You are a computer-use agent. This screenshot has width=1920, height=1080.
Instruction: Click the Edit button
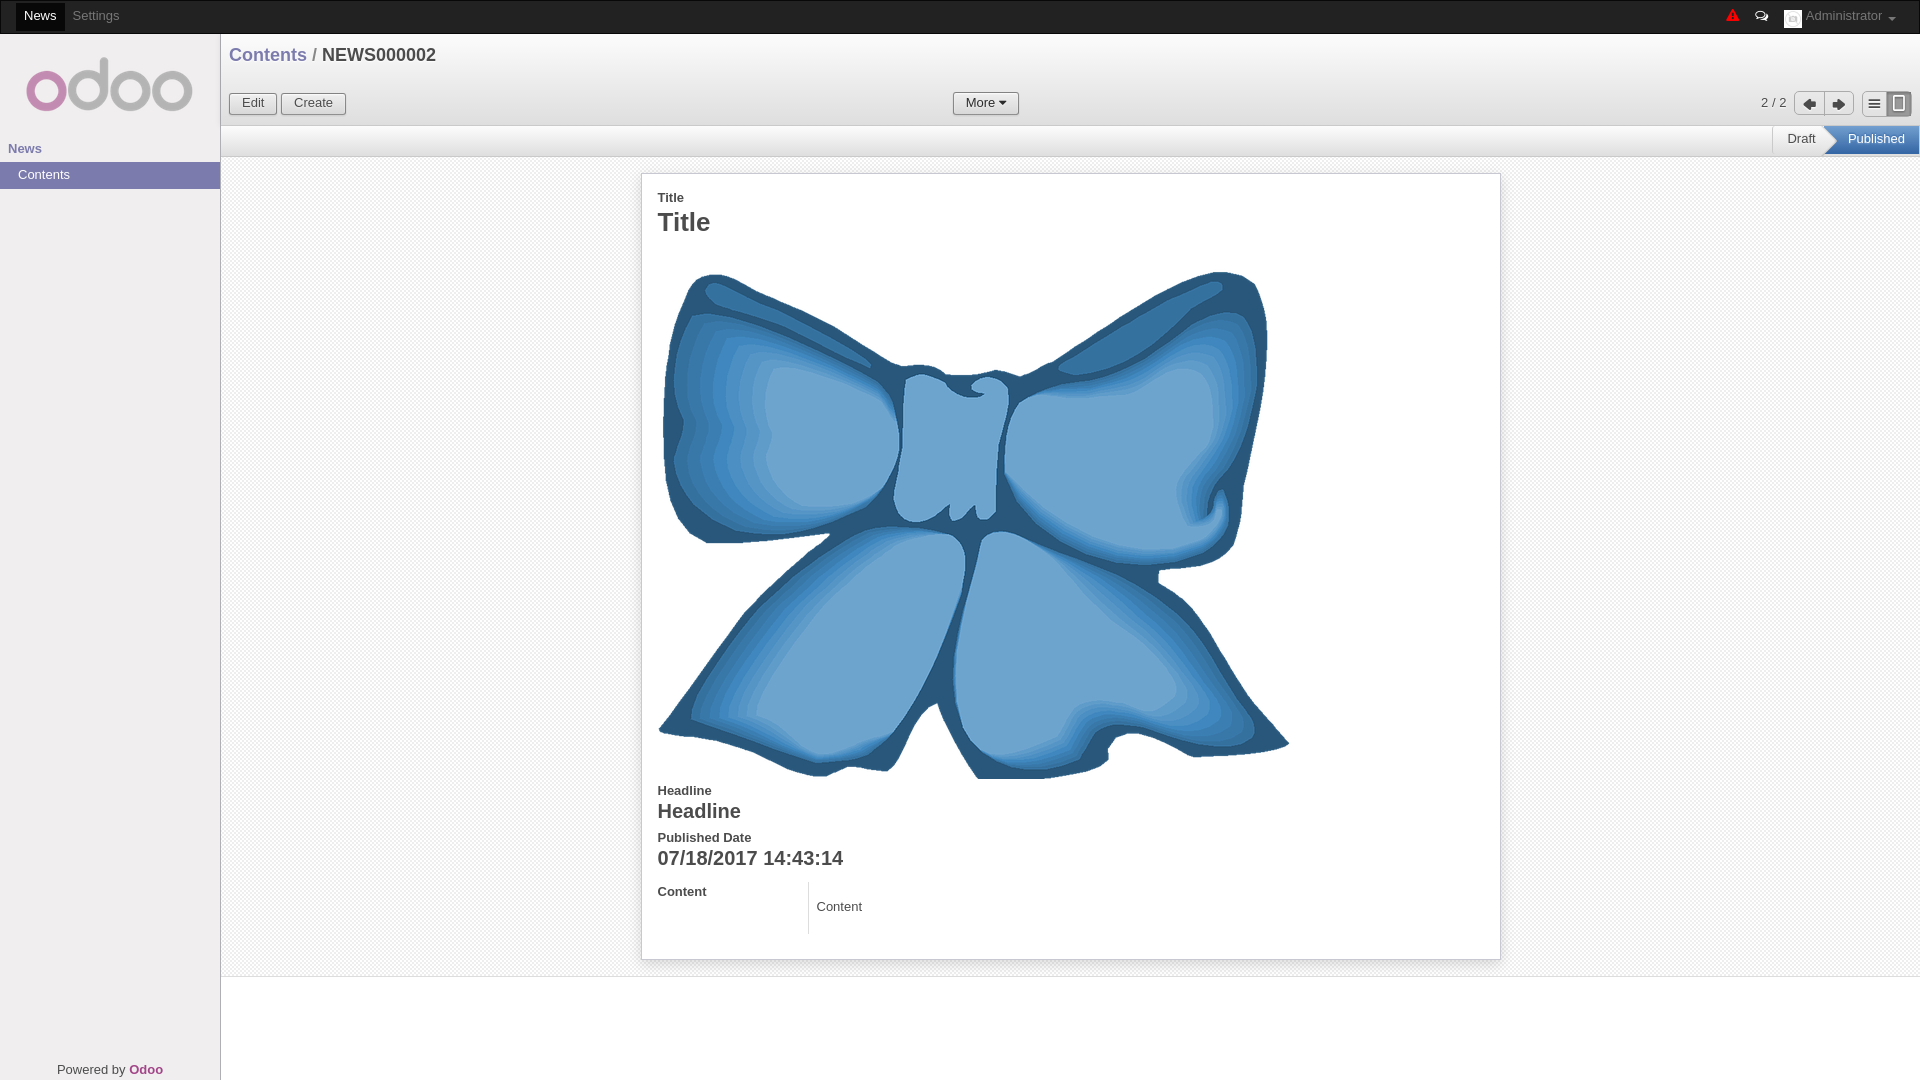[253, 103]
